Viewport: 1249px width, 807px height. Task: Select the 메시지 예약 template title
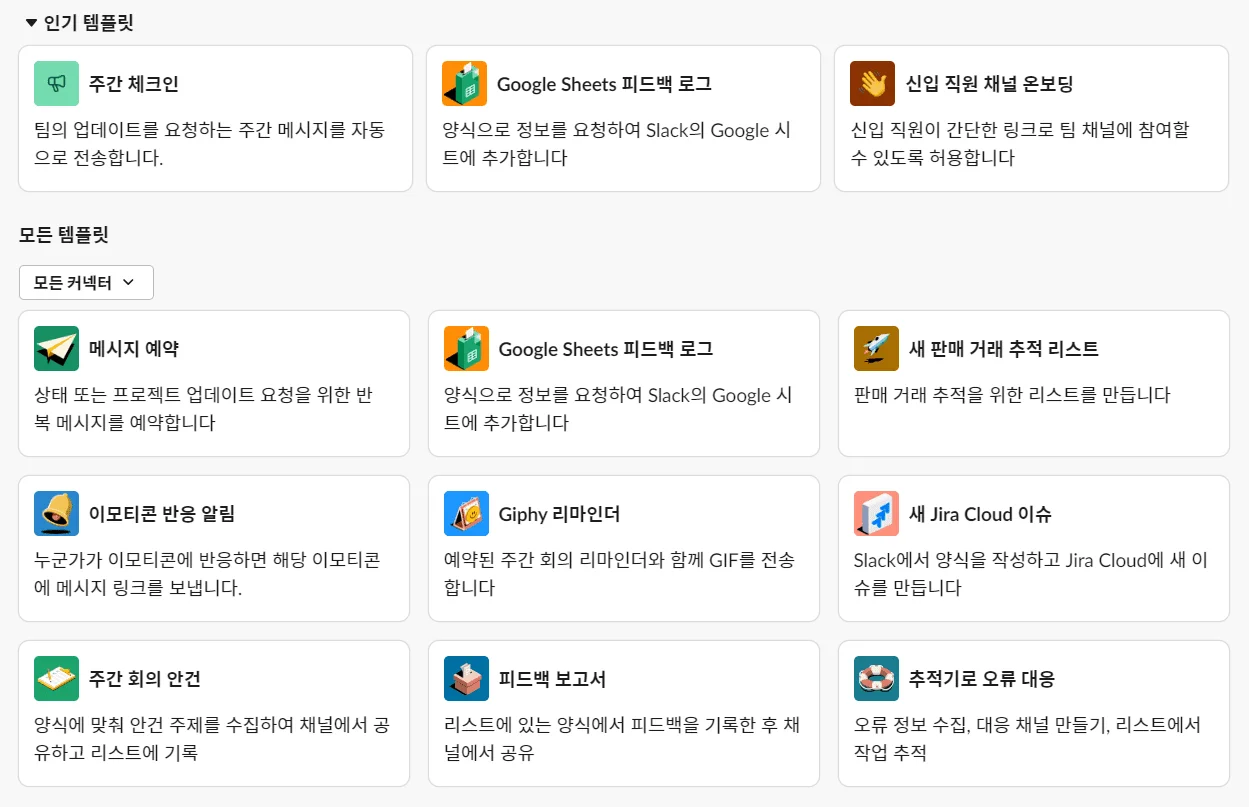pyautogui.click(x=134, y=349)
